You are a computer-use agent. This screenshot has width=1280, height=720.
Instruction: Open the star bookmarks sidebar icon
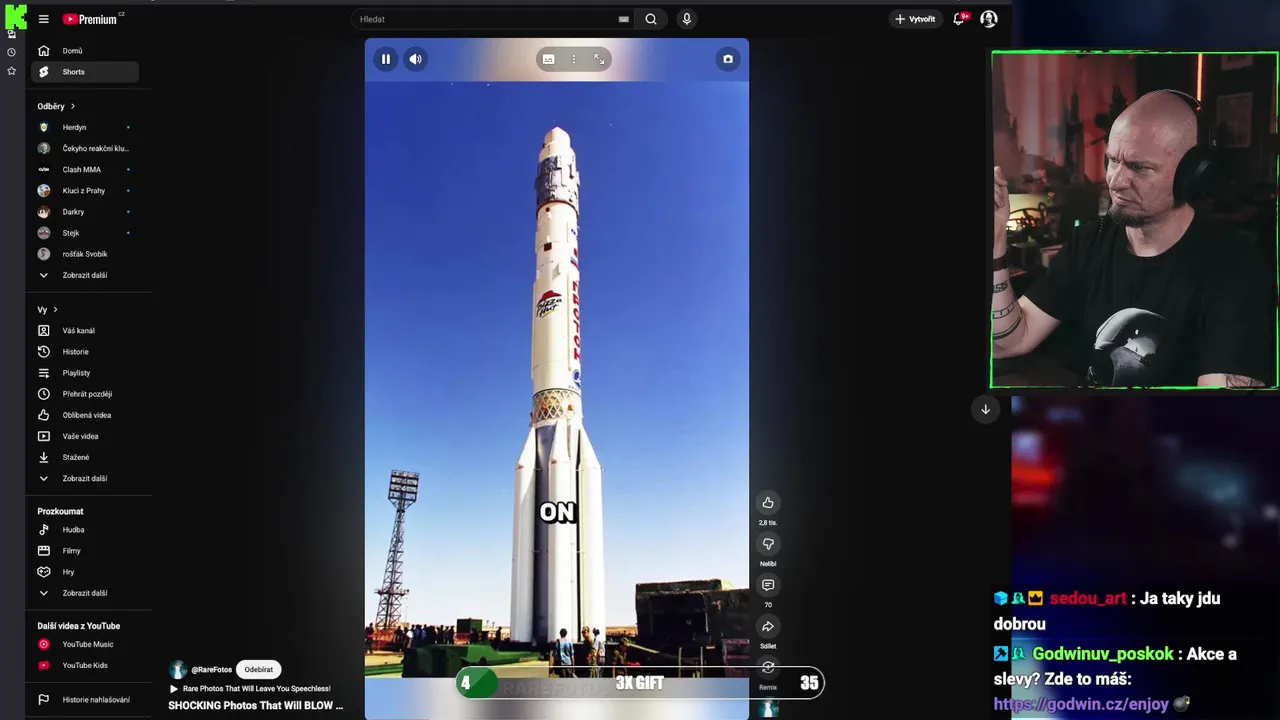coord(11,71)
